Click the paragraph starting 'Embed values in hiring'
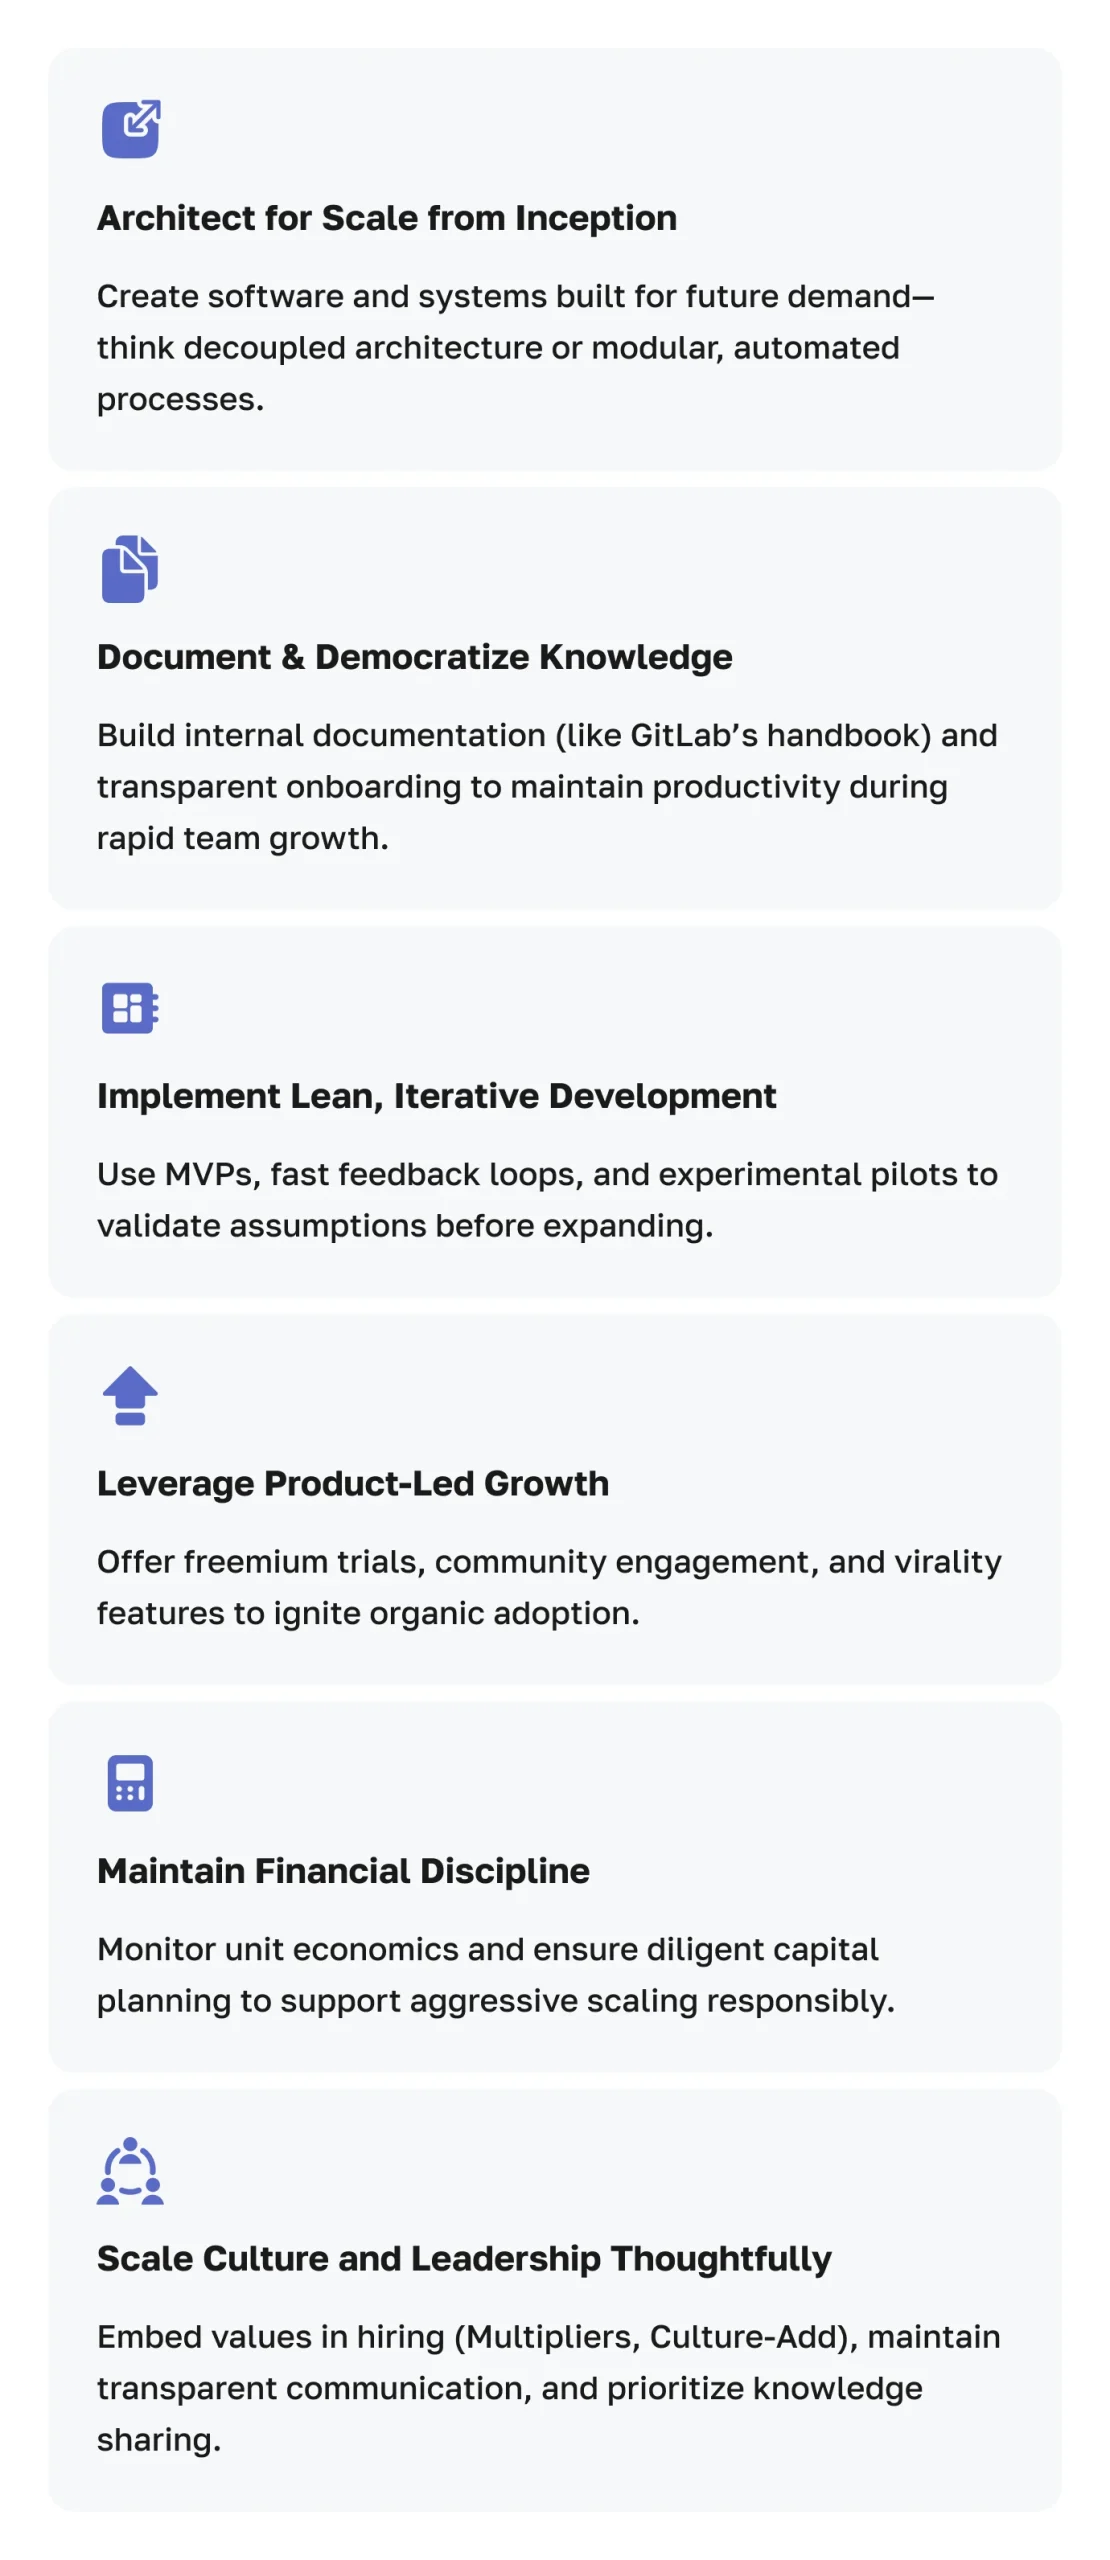 548,2388
